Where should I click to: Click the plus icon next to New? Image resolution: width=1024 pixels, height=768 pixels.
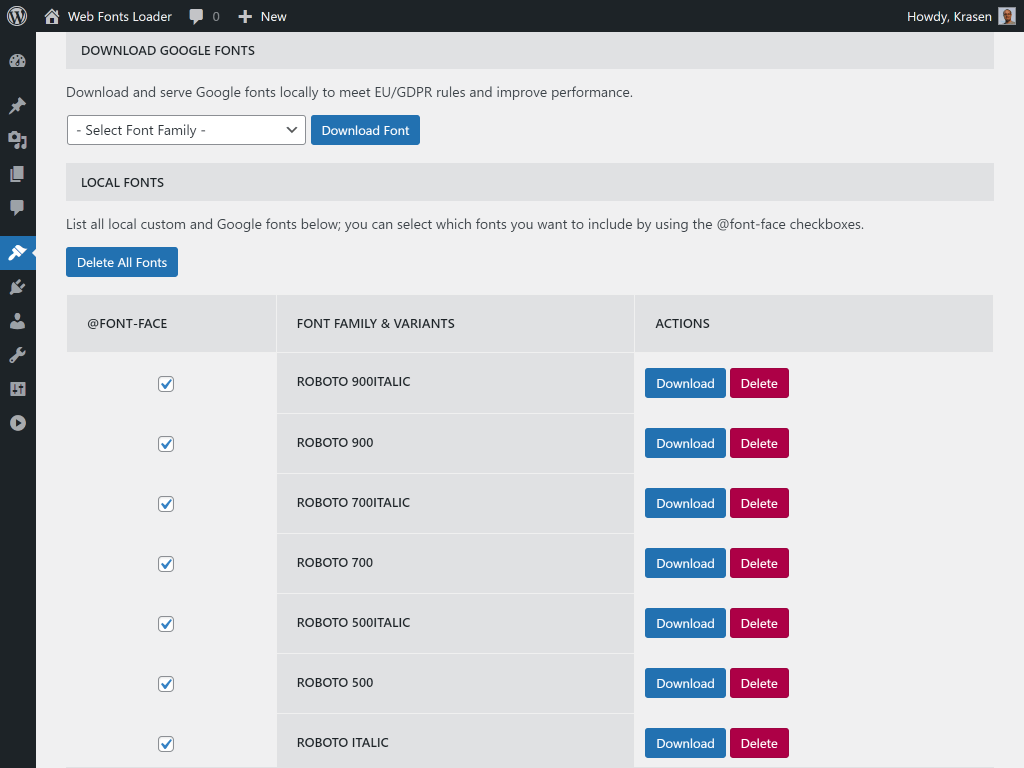[245, 16]
